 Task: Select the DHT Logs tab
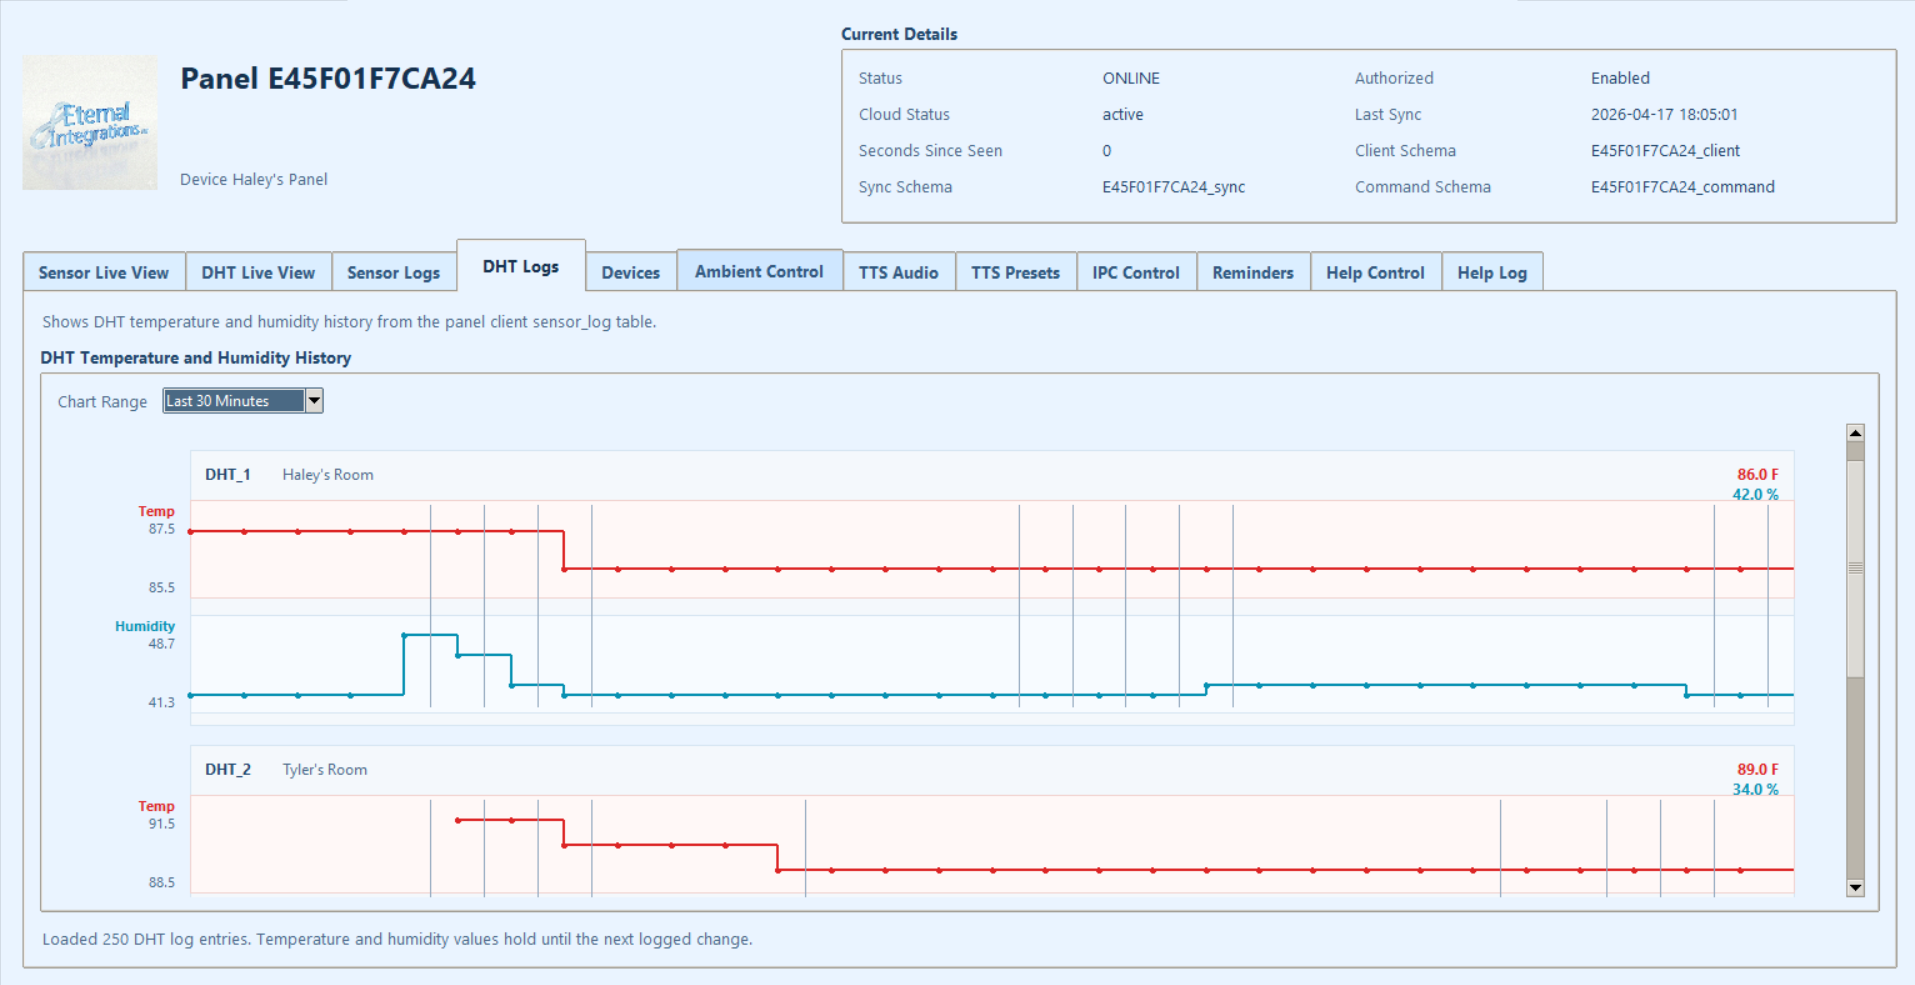pyautogui.click(x=521, y=266)
